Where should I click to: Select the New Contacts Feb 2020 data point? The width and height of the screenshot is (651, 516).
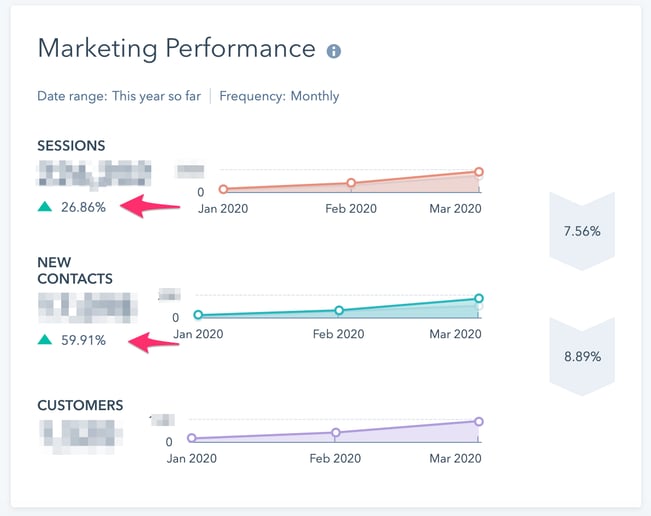(339, 310)
